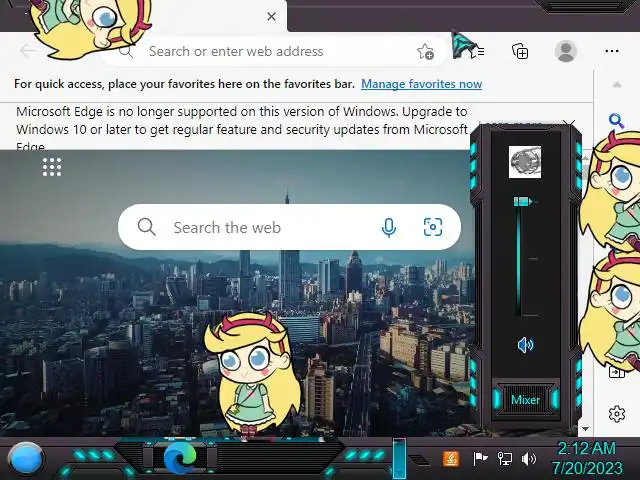Viewport: 640px width, 480px height.
Task: Open the profile avatar icon
Action: [566, 51]
